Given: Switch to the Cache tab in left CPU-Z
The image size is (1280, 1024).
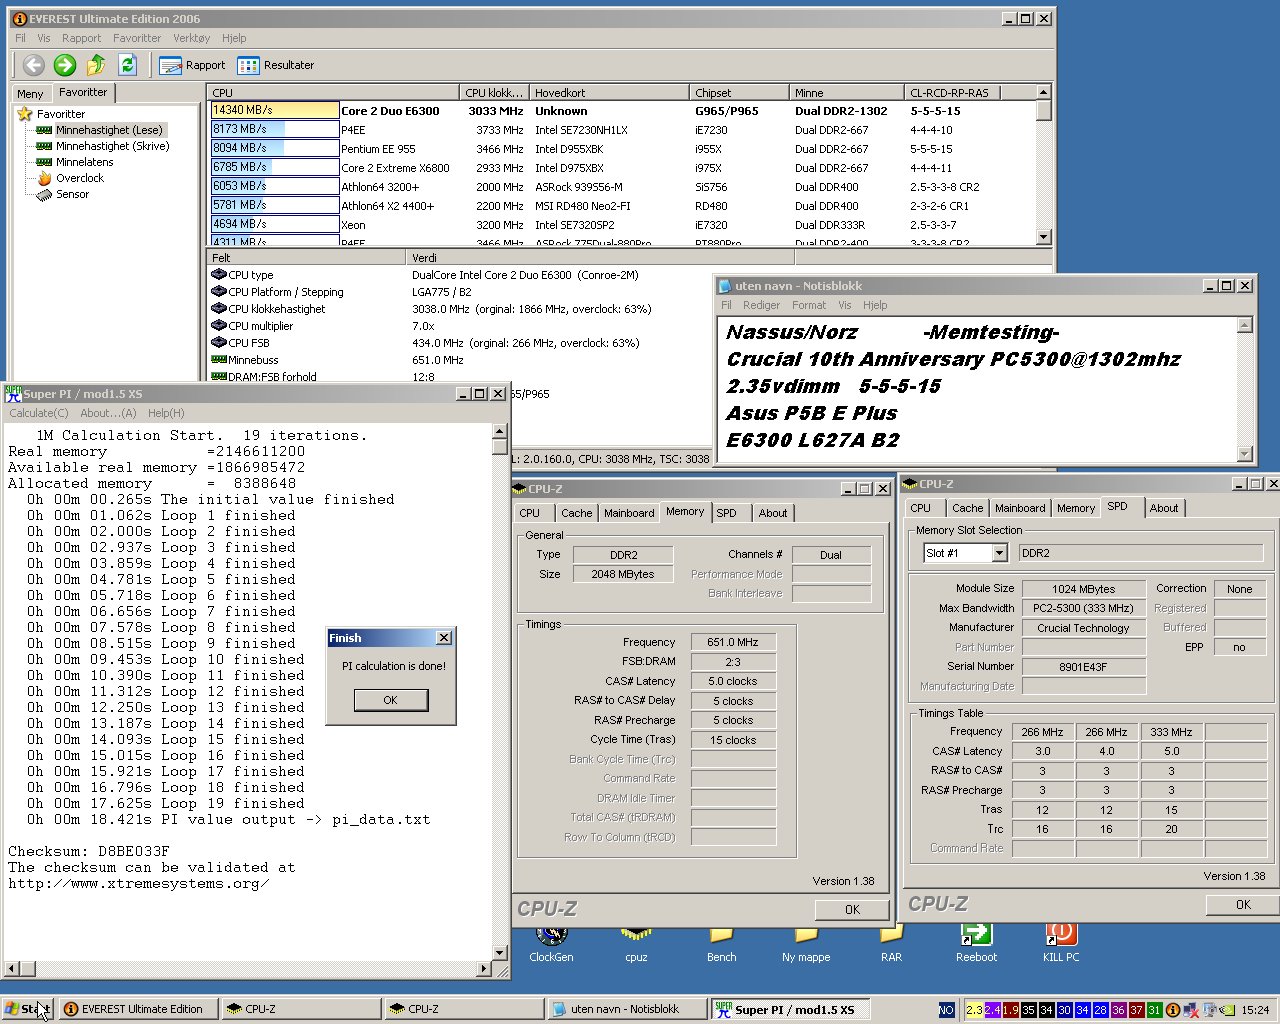Looking at the screenshot, I should (x=576, y=513).
